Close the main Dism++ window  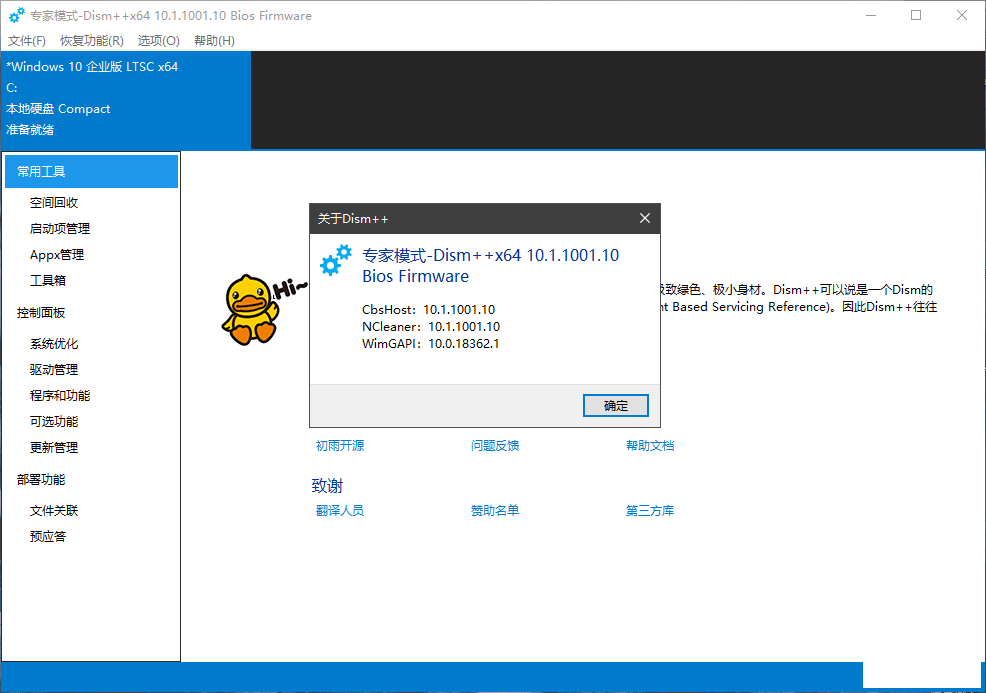[962, 15]
